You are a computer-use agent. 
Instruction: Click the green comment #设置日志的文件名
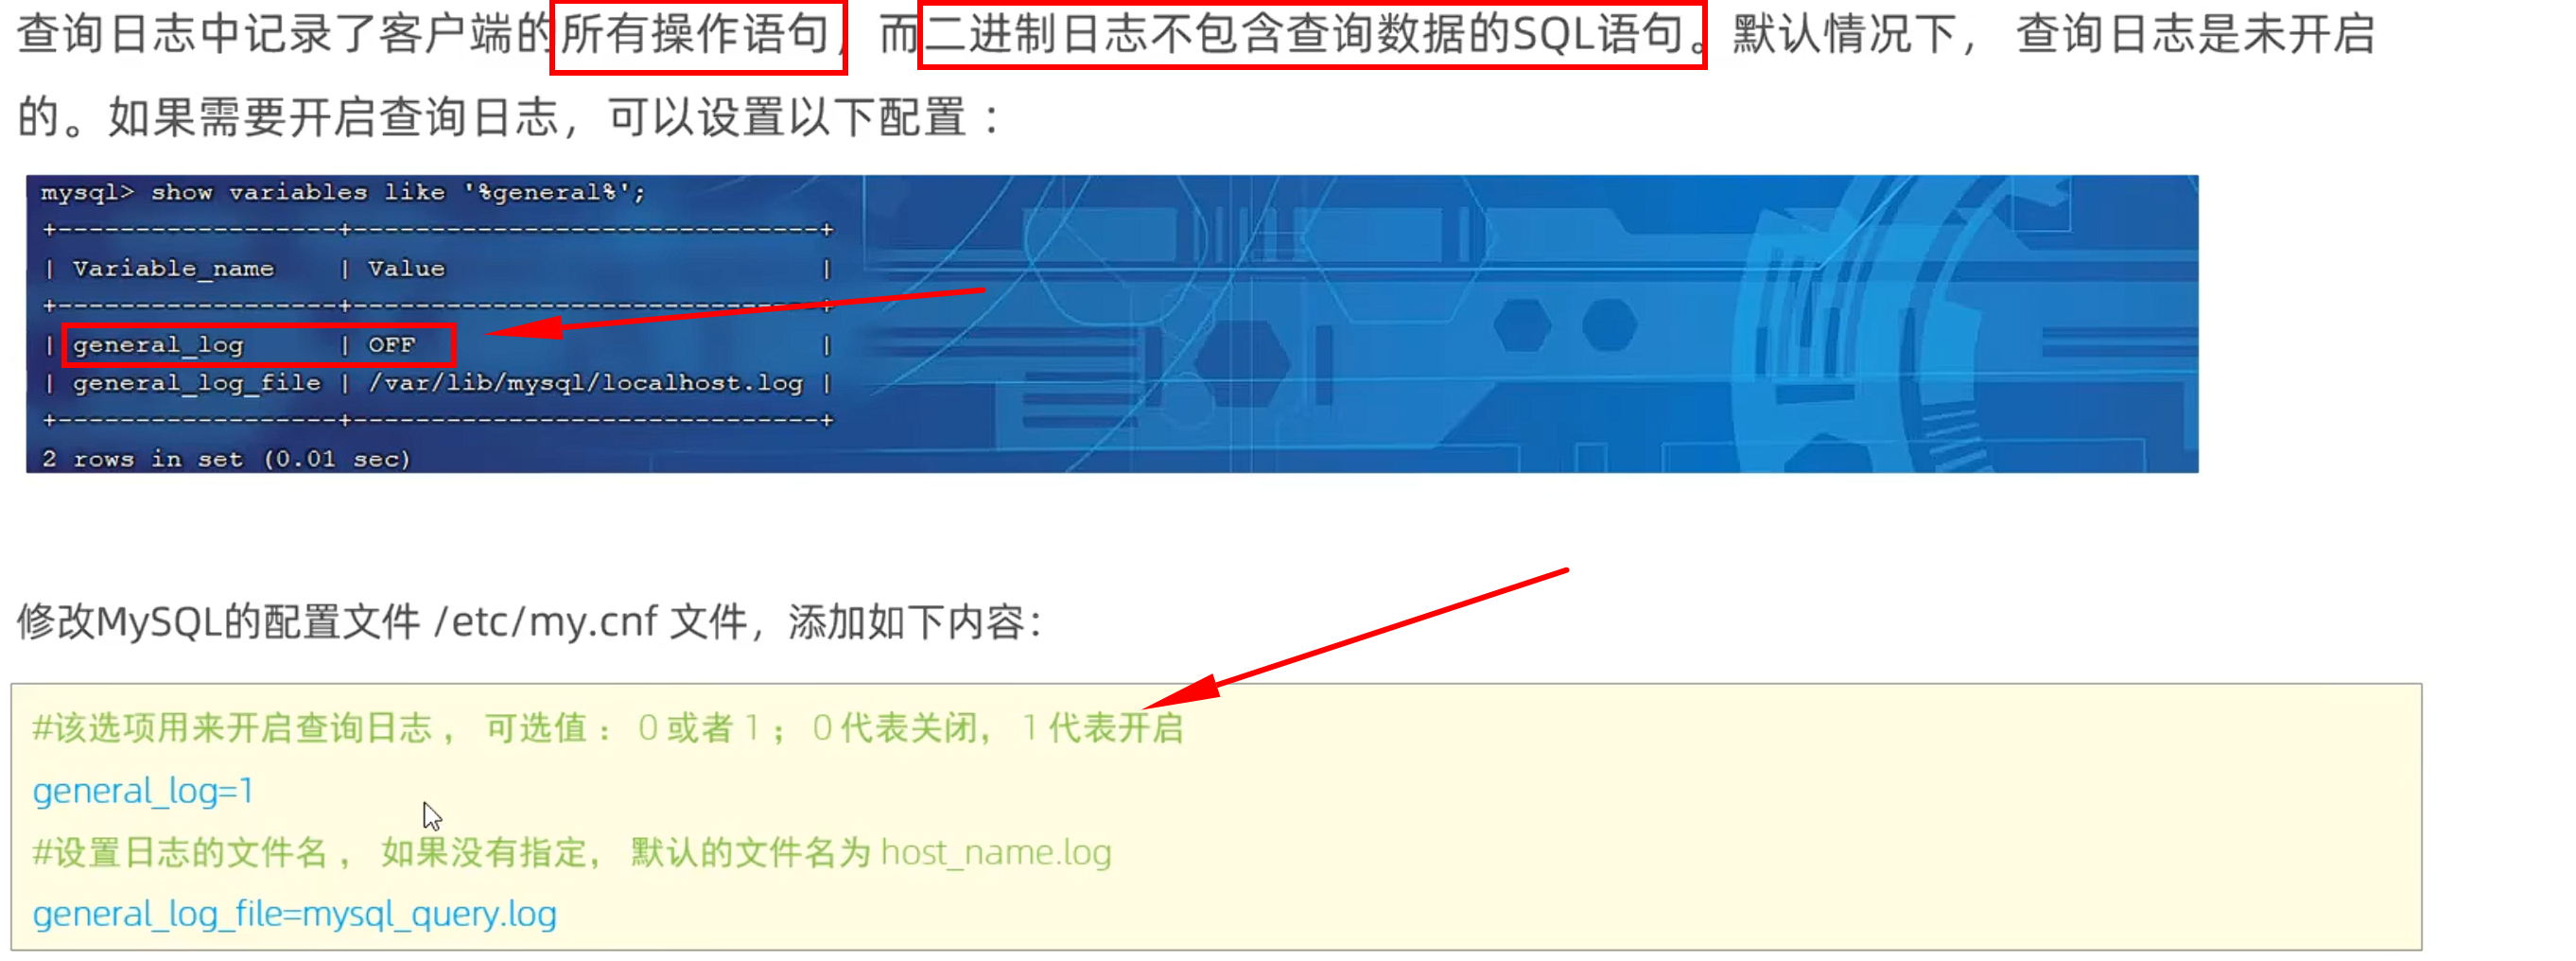(x=180, y=853)
